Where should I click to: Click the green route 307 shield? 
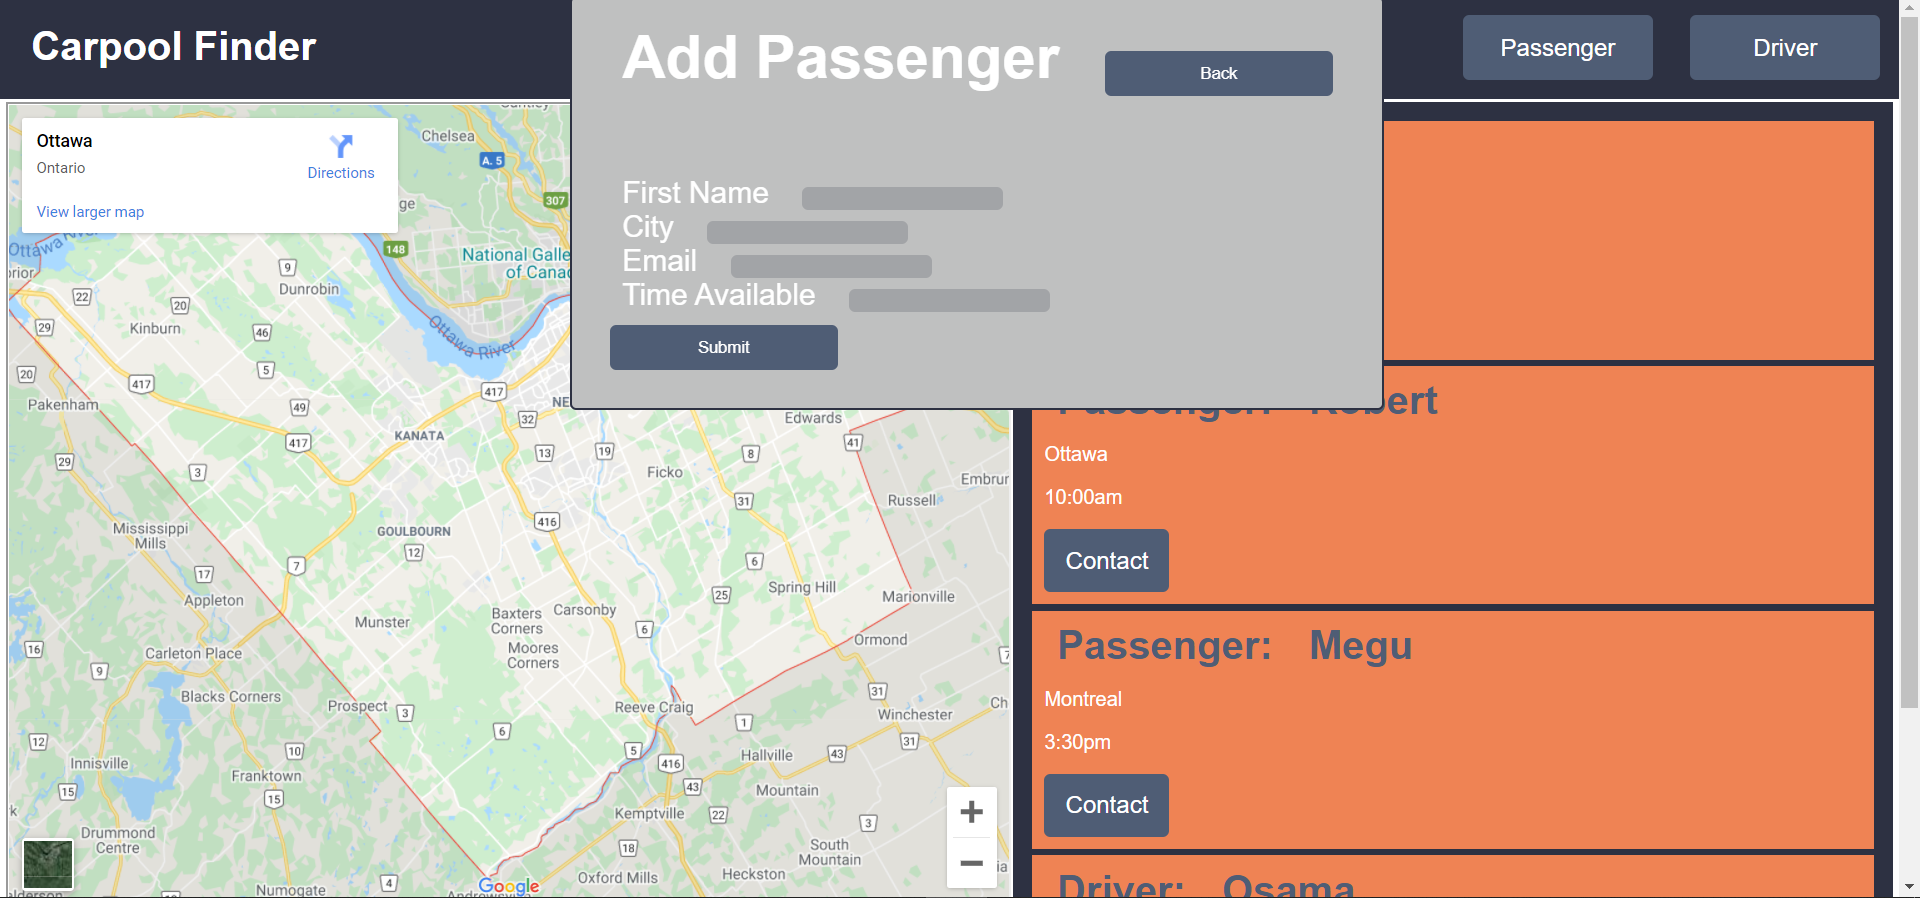pyautogui.click(x=555, y=200)
